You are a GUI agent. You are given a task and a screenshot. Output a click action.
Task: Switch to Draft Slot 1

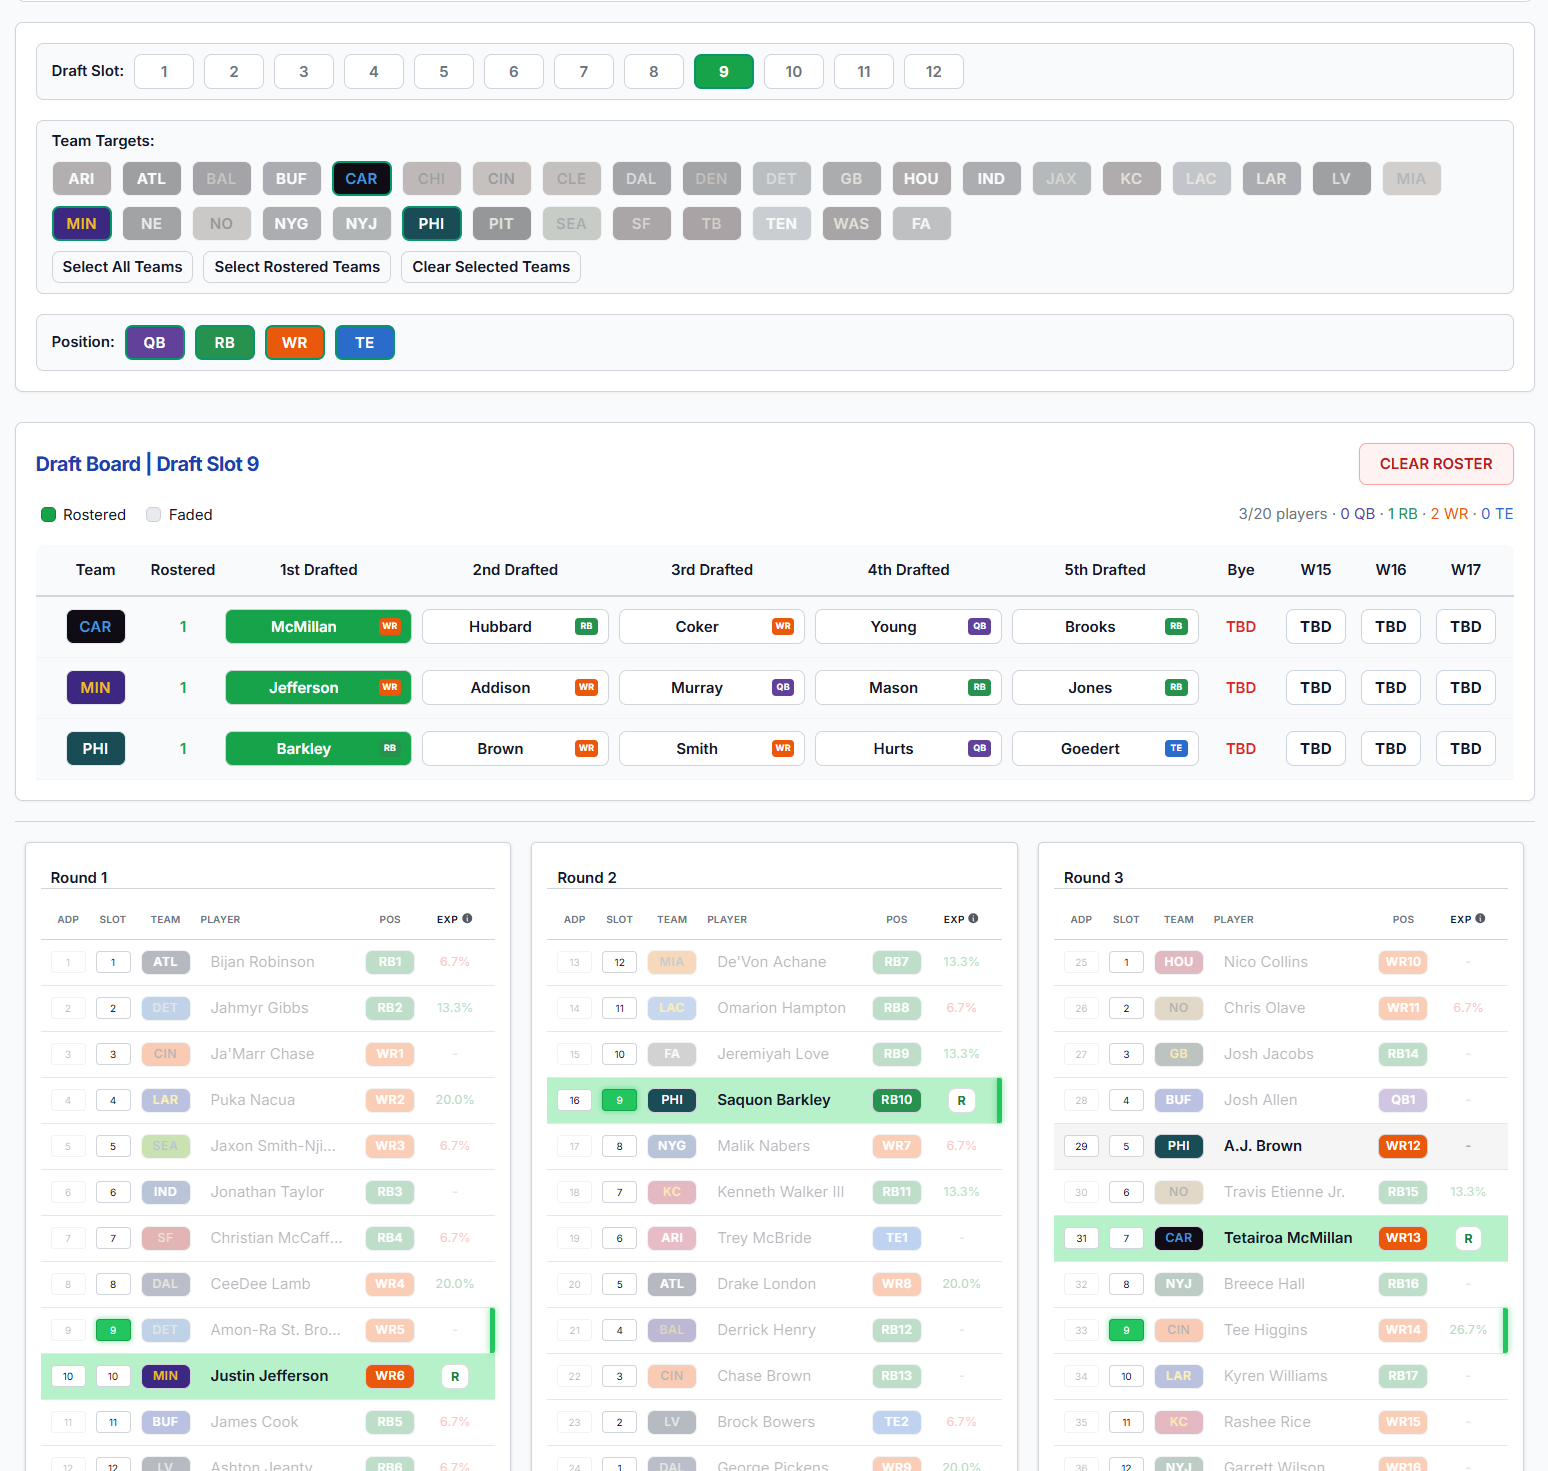tap(163, 71)
